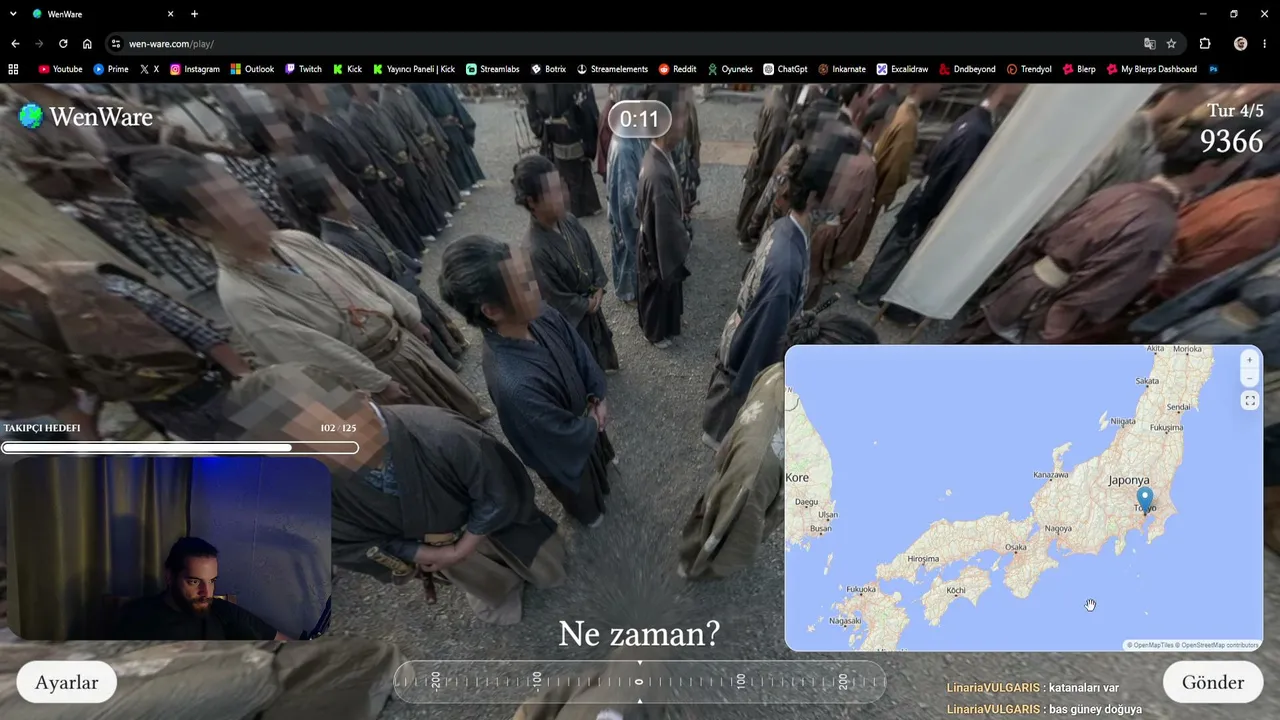
Task: Zoom out on the map
Action: (1249, 377)
